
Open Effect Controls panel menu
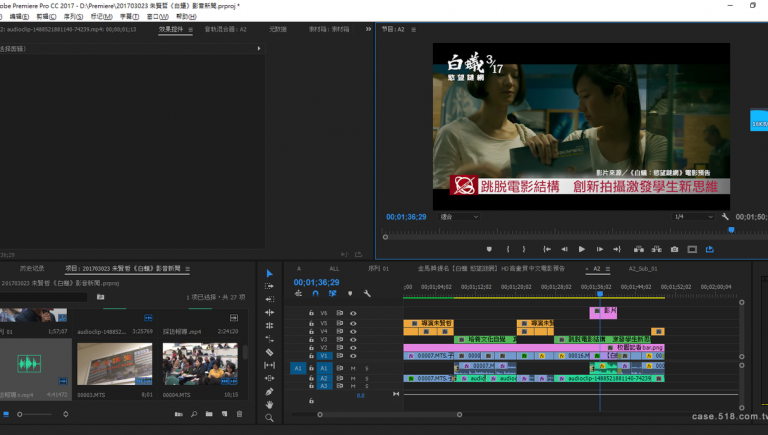tap(191, 29)
